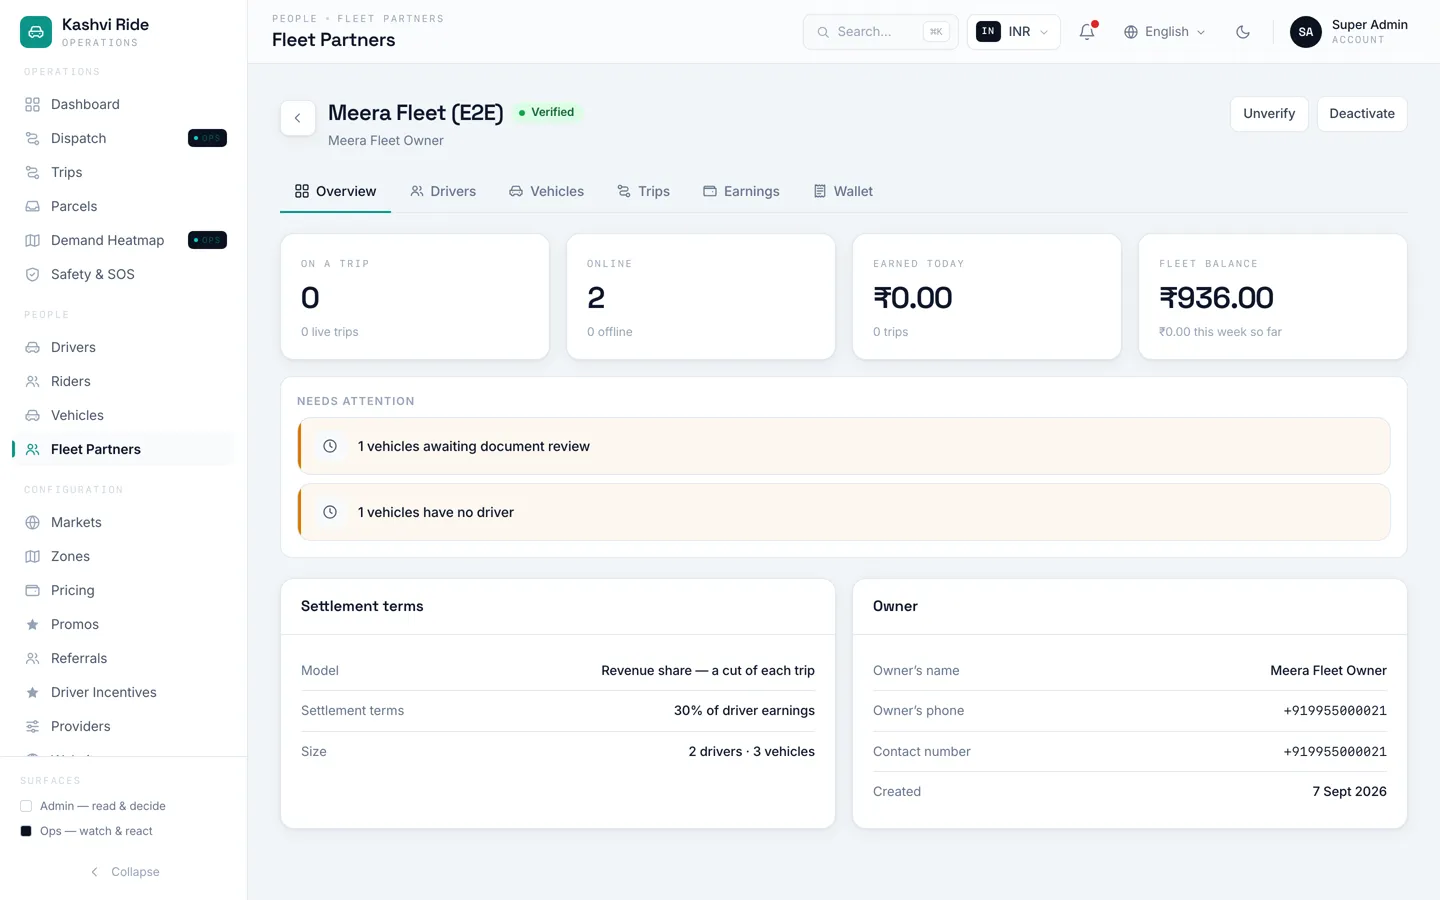1440x900 pixels.
Task: Open Driver Incentives in the sidebar
Action: tap(124, 692)
